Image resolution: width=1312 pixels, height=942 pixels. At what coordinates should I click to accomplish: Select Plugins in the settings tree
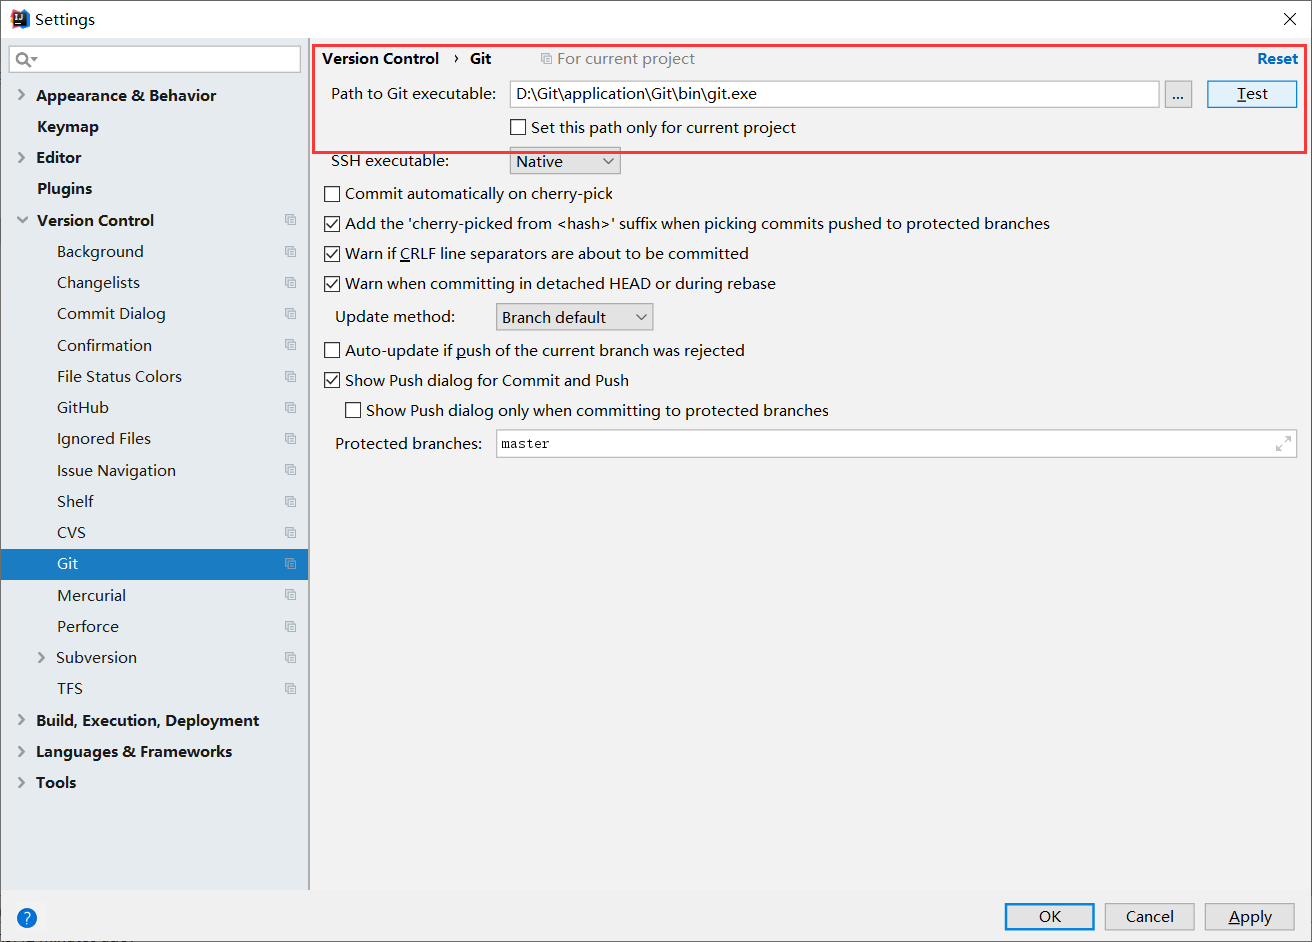(x=65, y=188)
